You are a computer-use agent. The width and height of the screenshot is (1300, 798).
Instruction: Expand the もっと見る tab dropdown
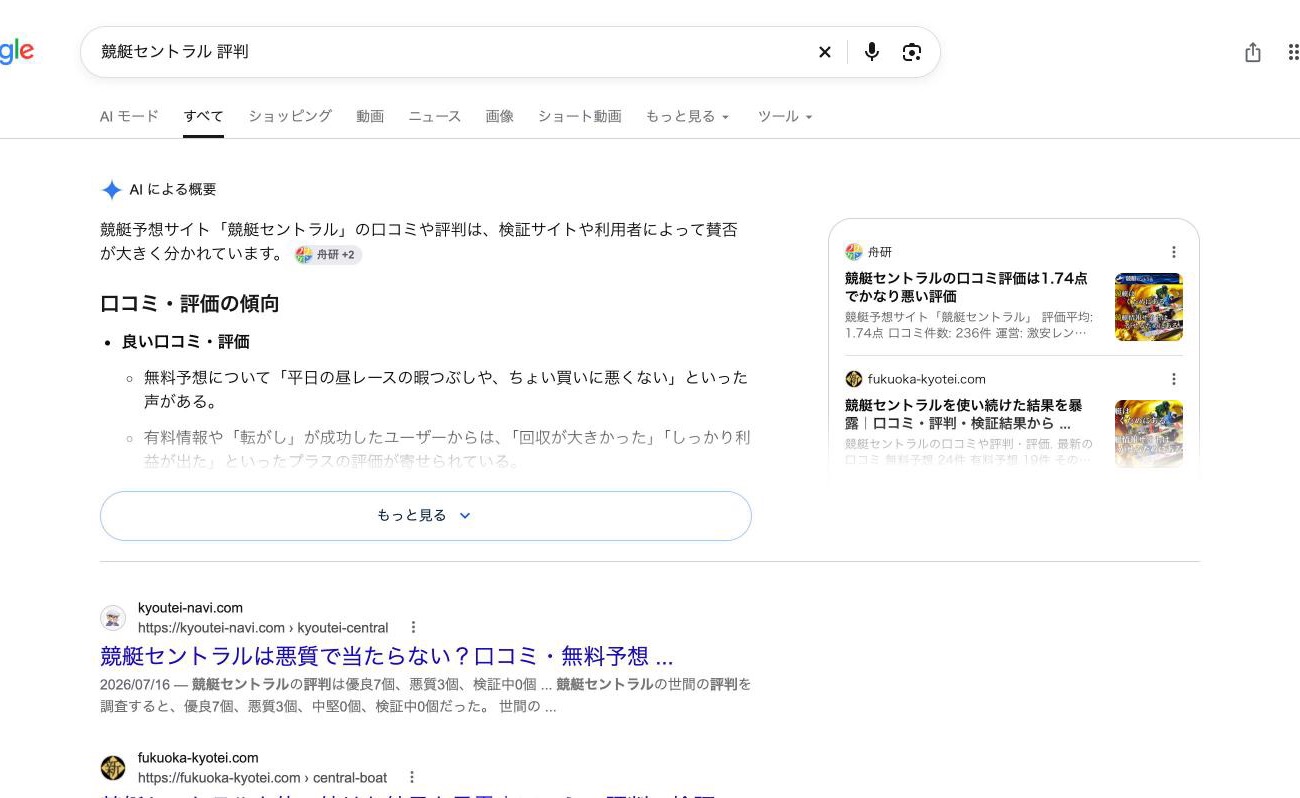point(687,116)
